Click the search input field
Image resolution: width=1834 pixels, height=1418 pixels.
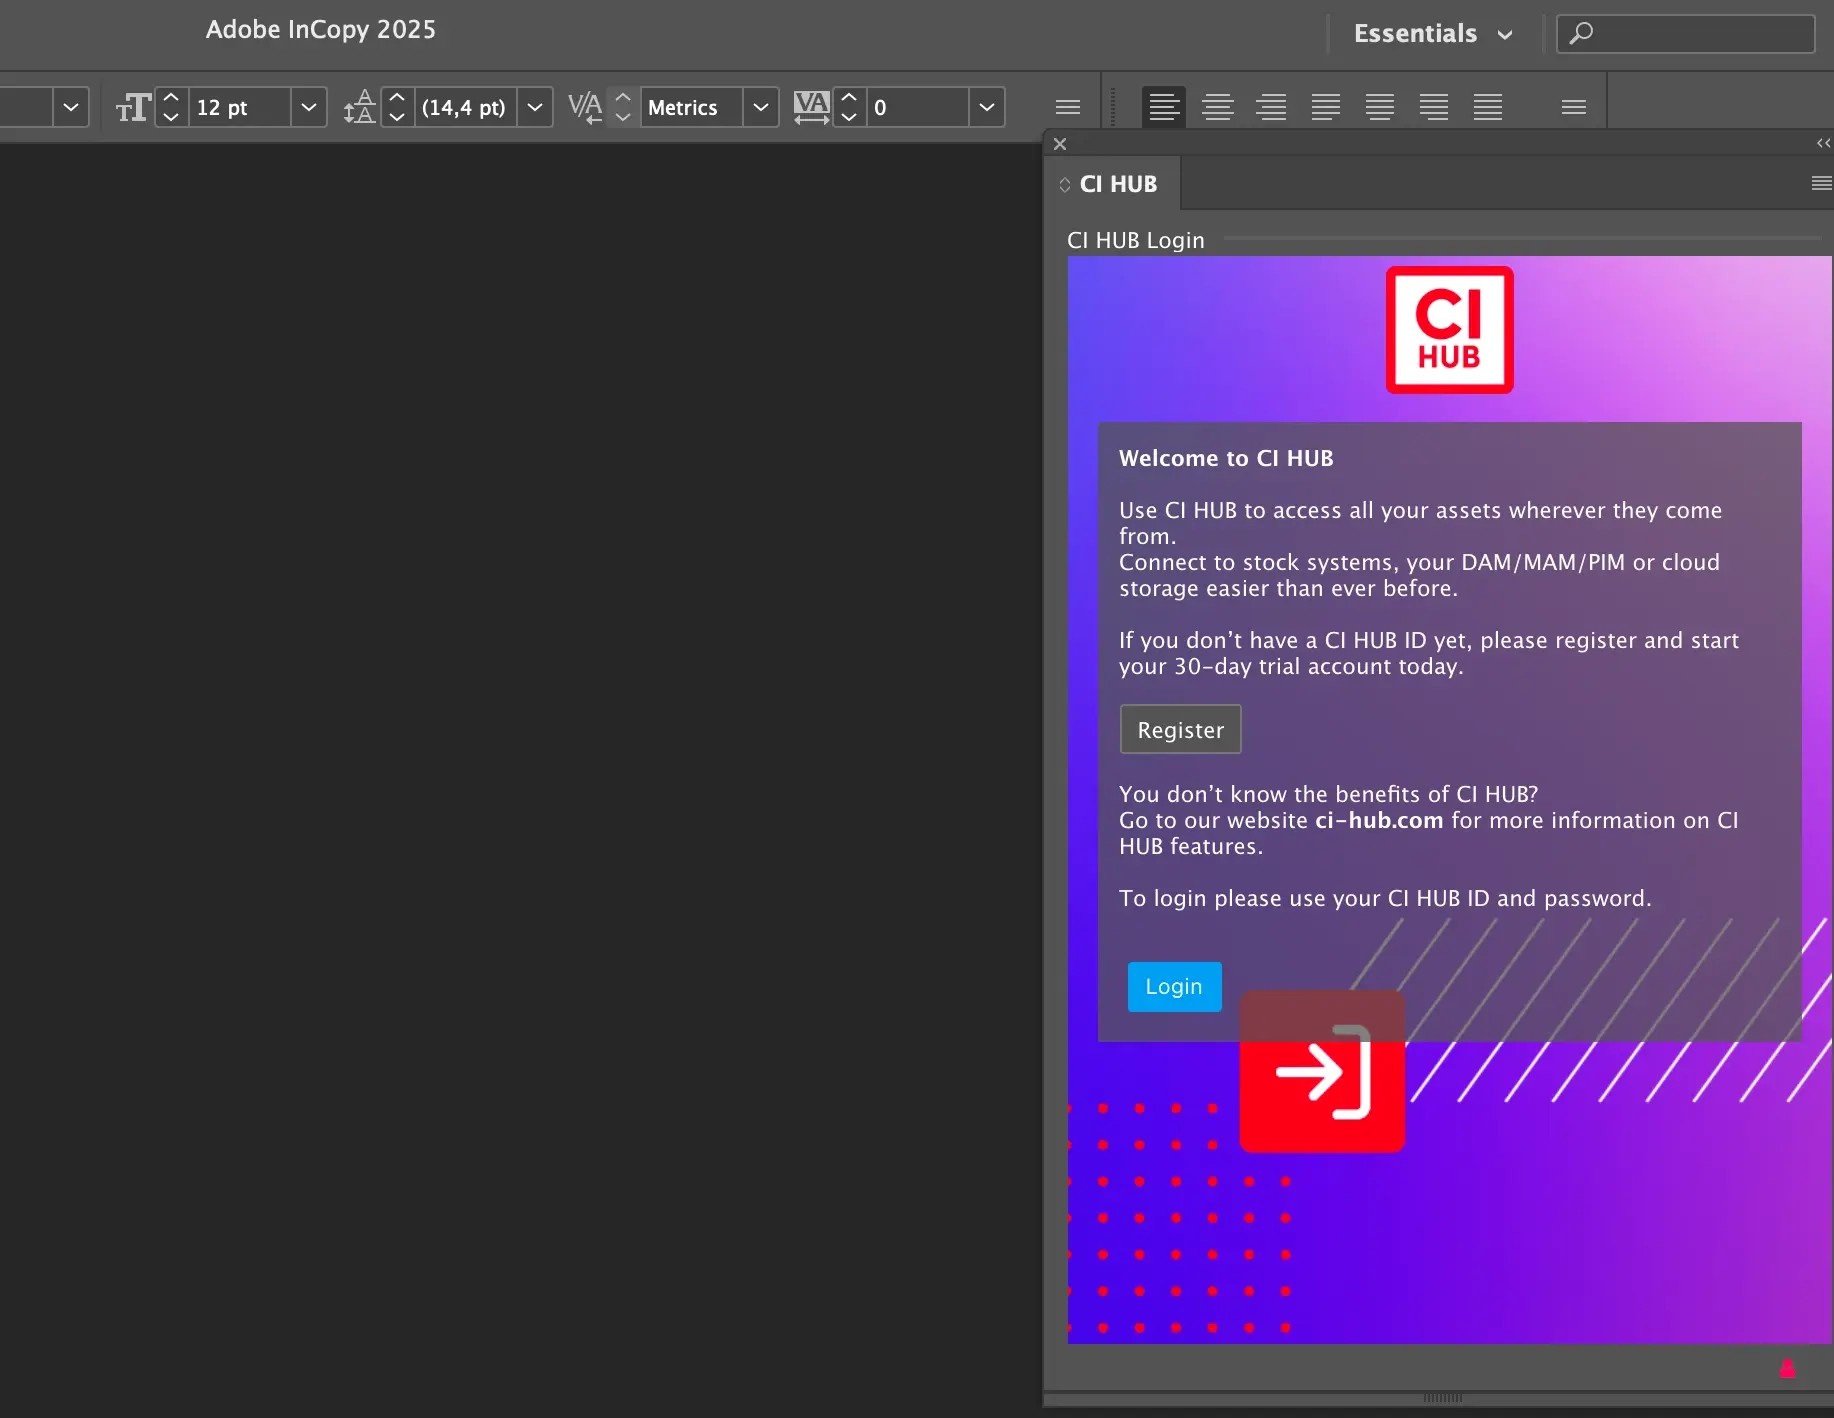point(1686,33)
